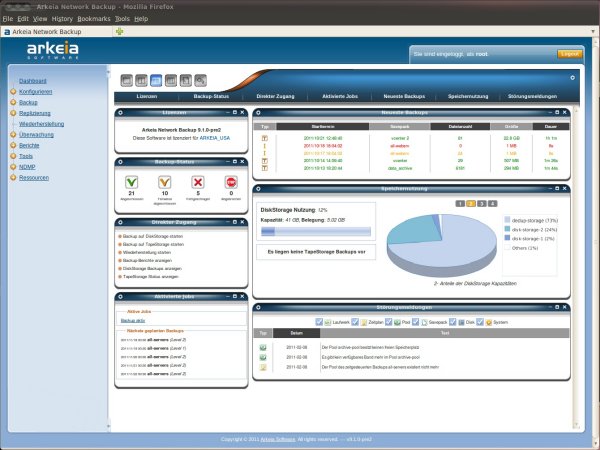The width and height of the screenshot is (600, 450).
Task: Click the yellow alert icon of third Störung row
Action: coord(263,367)
